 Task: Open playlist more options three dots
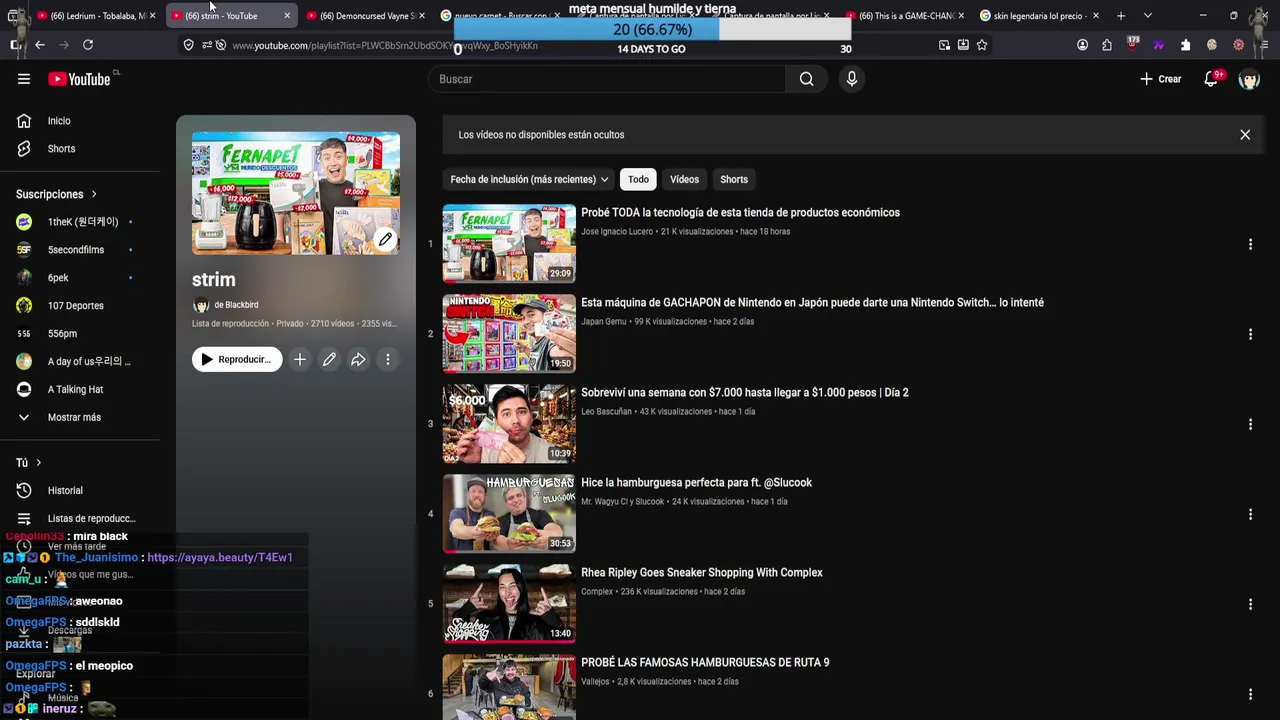click(x=388, y=360)
